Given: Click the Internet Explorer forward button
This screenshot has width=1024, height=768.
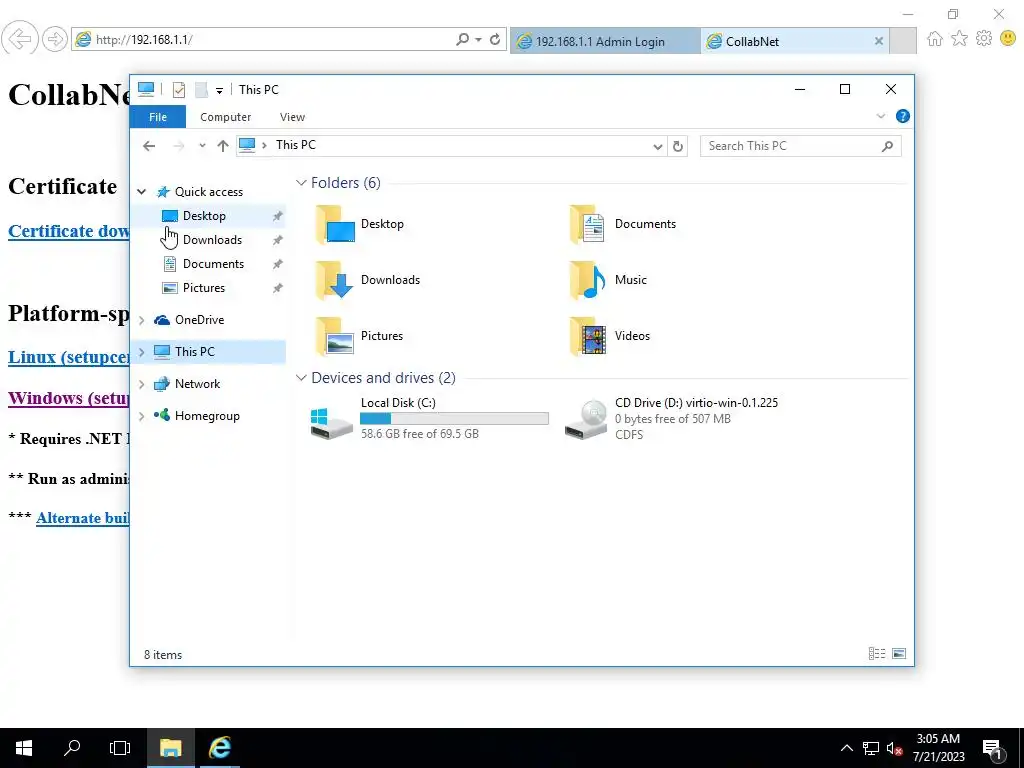Looking at the screenshot, I should (x=55, y=39).
